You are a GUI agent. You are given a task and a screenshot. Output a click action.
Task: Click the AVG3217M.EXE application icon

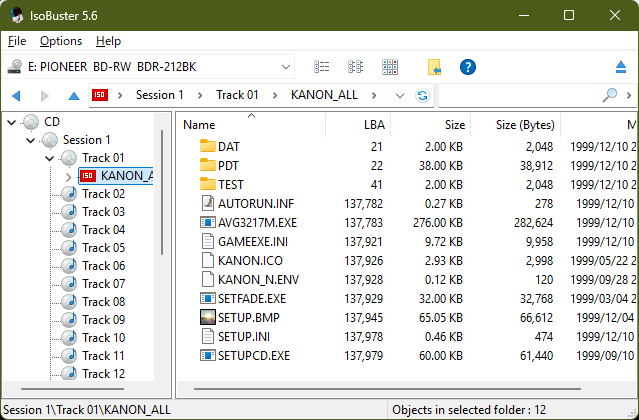point(208,222)
